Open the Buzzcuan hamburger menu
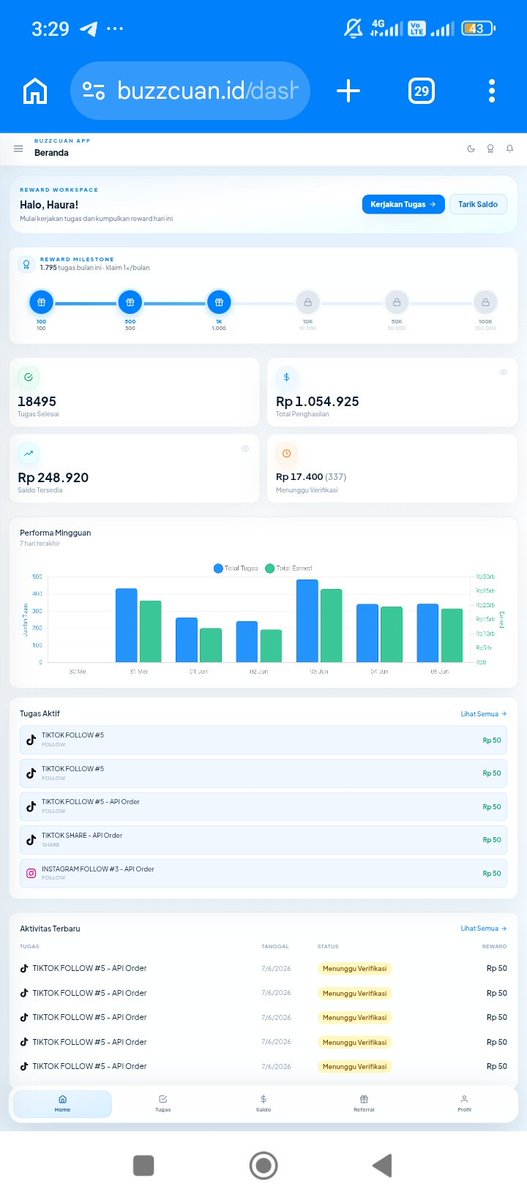Screen dimensions: 527x1200 18,148
